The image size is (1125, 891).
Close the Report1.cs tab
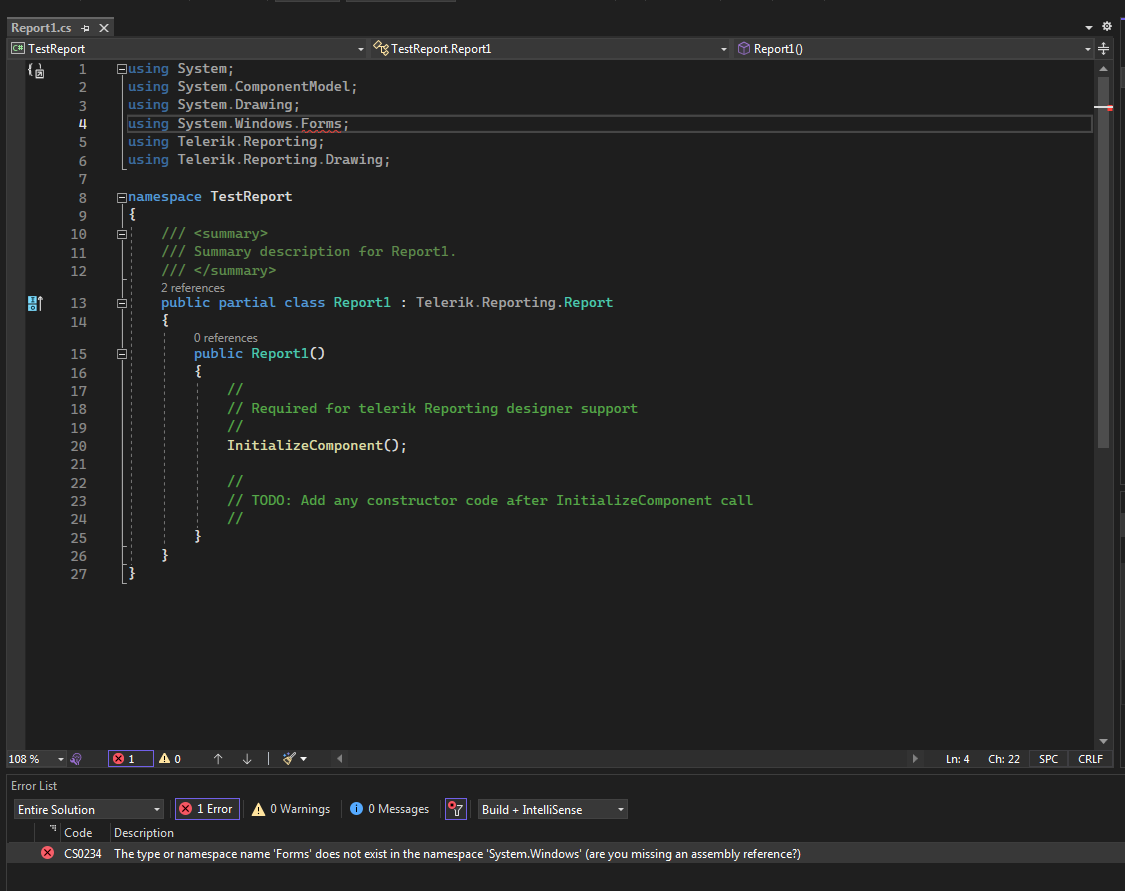(104, 28)
